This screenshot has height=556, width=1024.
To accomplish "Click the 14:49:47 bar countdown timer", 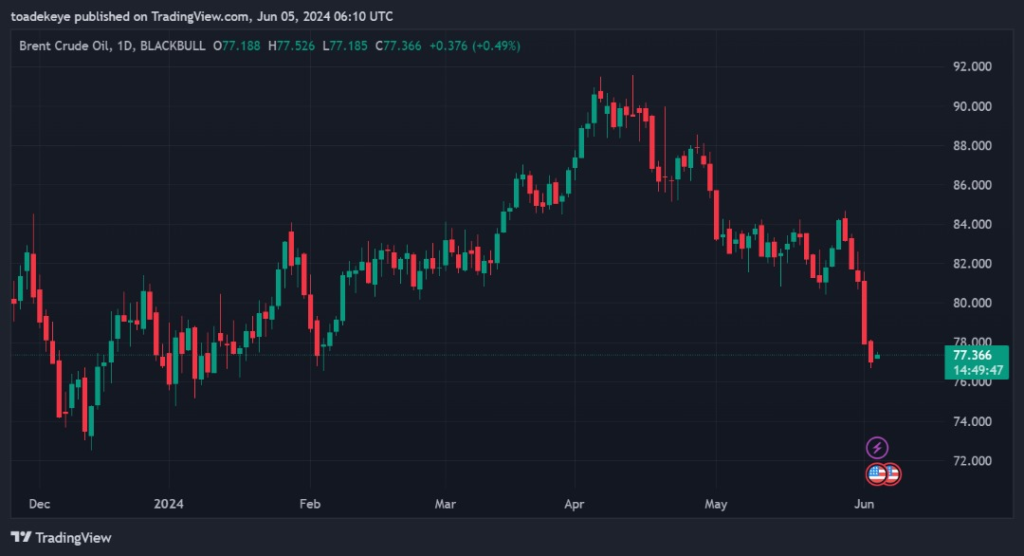I will (973, 369).
